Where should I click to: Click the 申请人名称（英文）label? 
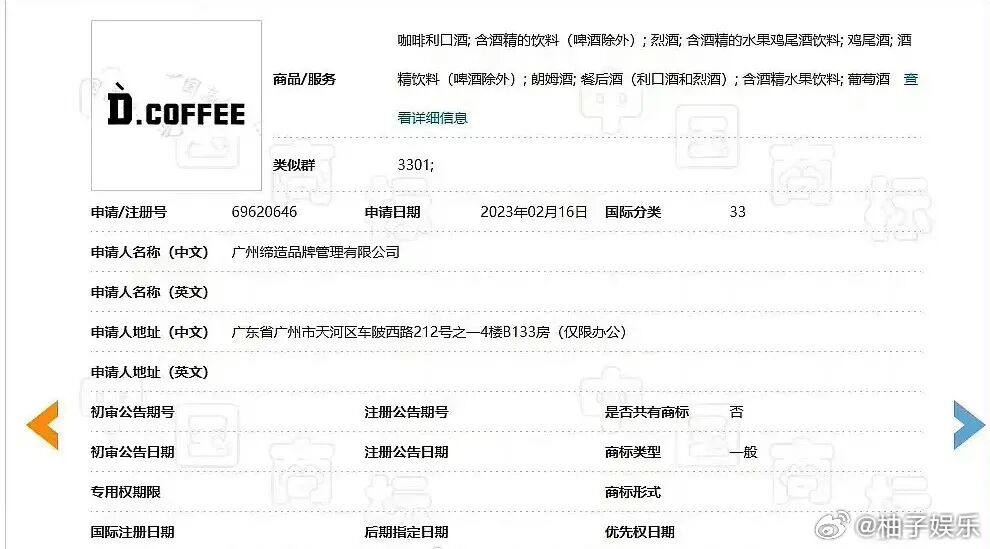150,292
